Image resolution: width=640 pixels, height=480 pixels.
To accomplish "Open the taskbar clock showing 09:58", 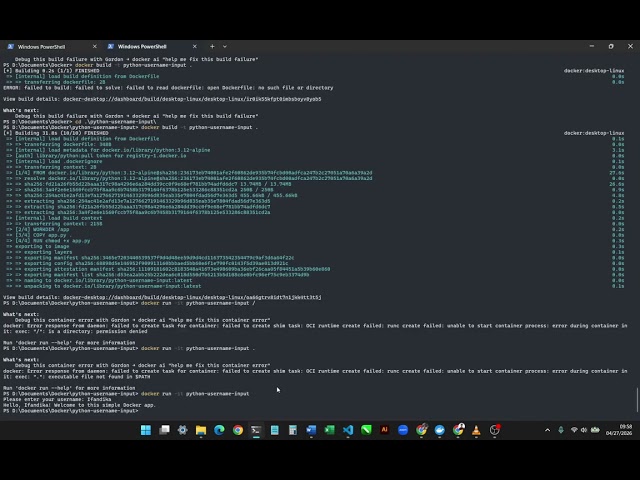I will (619, 430).
